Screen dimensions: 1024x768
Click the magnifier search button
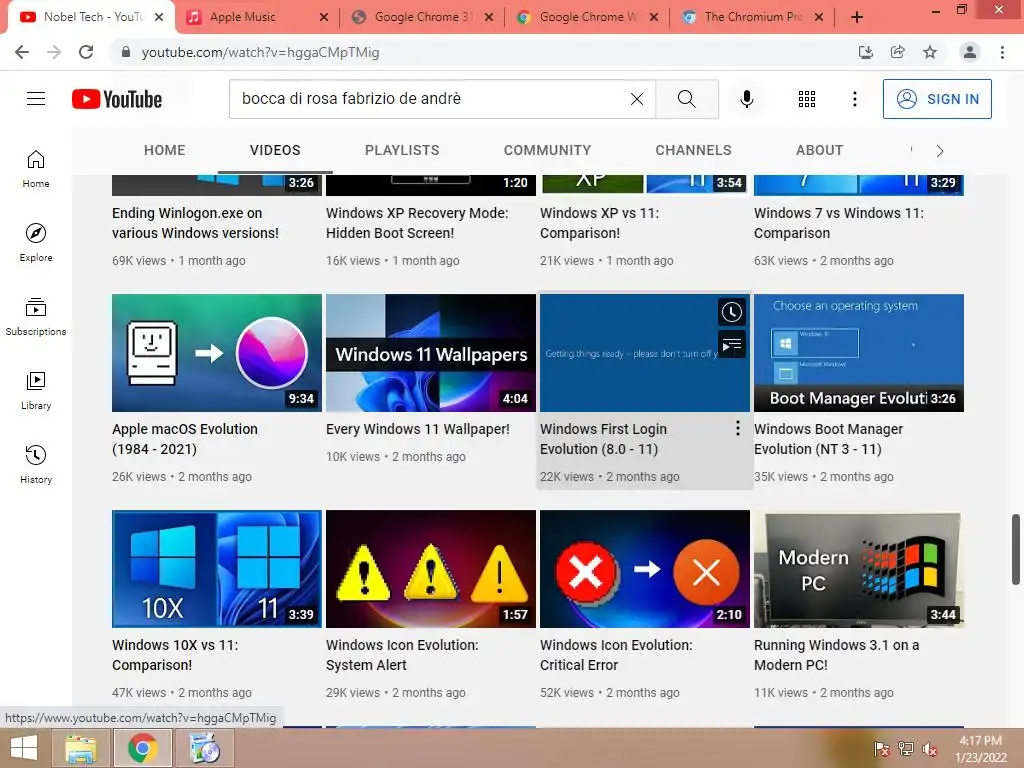tap(686, 99)
